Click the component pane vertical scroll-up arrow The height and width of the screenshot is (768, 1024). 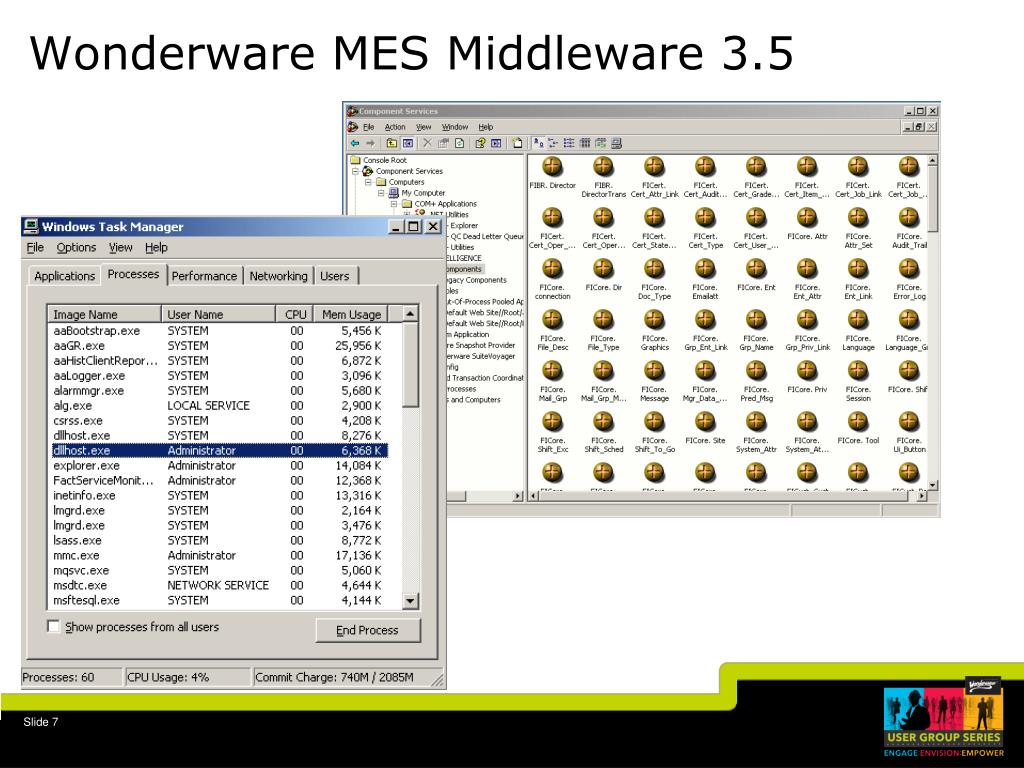coord(933,161)
